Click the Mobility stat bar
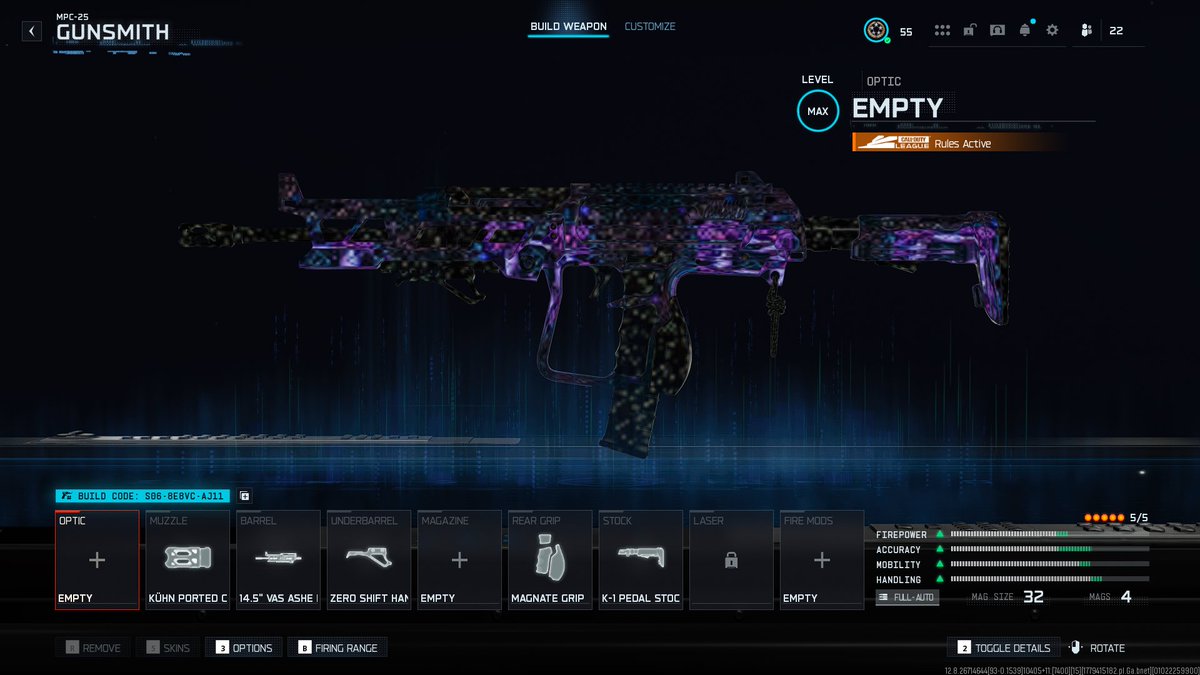Image resolution: width=1200 pixels, height=675 pixels. [1049, 565]
